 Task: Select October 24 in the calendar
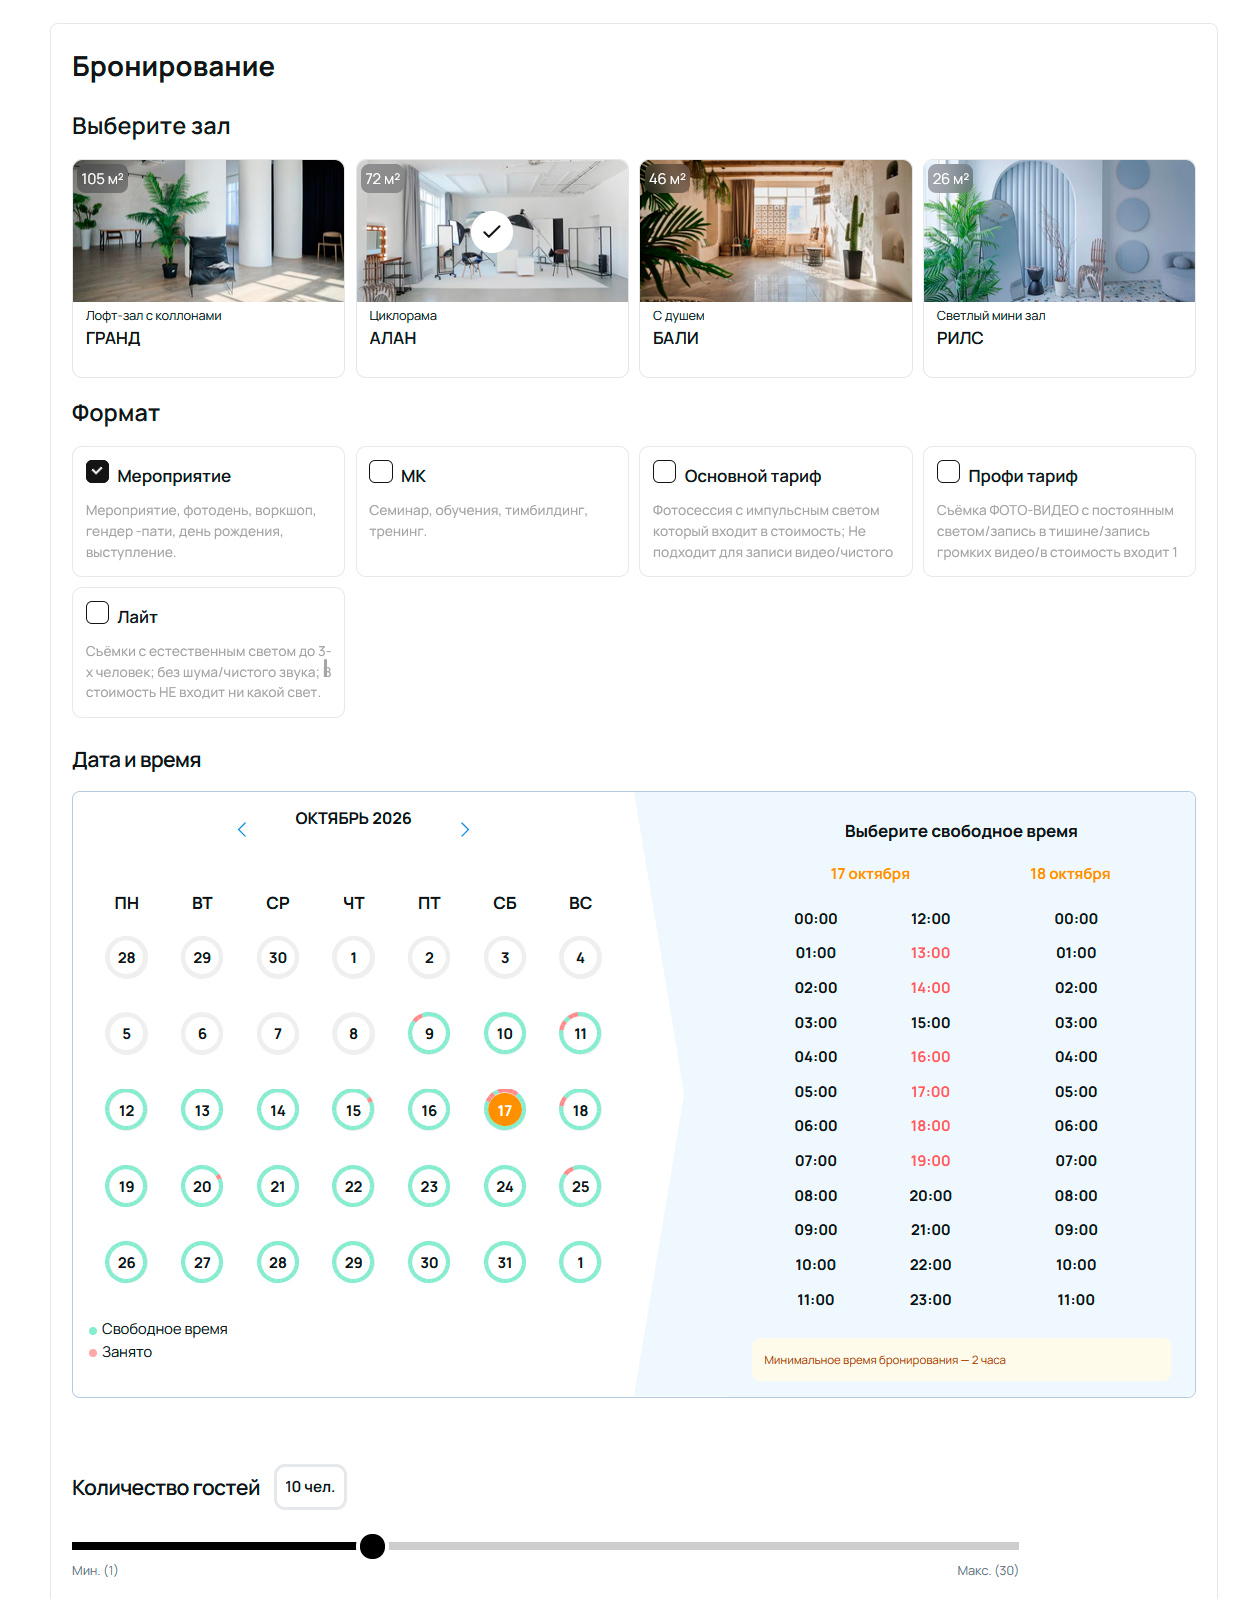click(505, 1186)
